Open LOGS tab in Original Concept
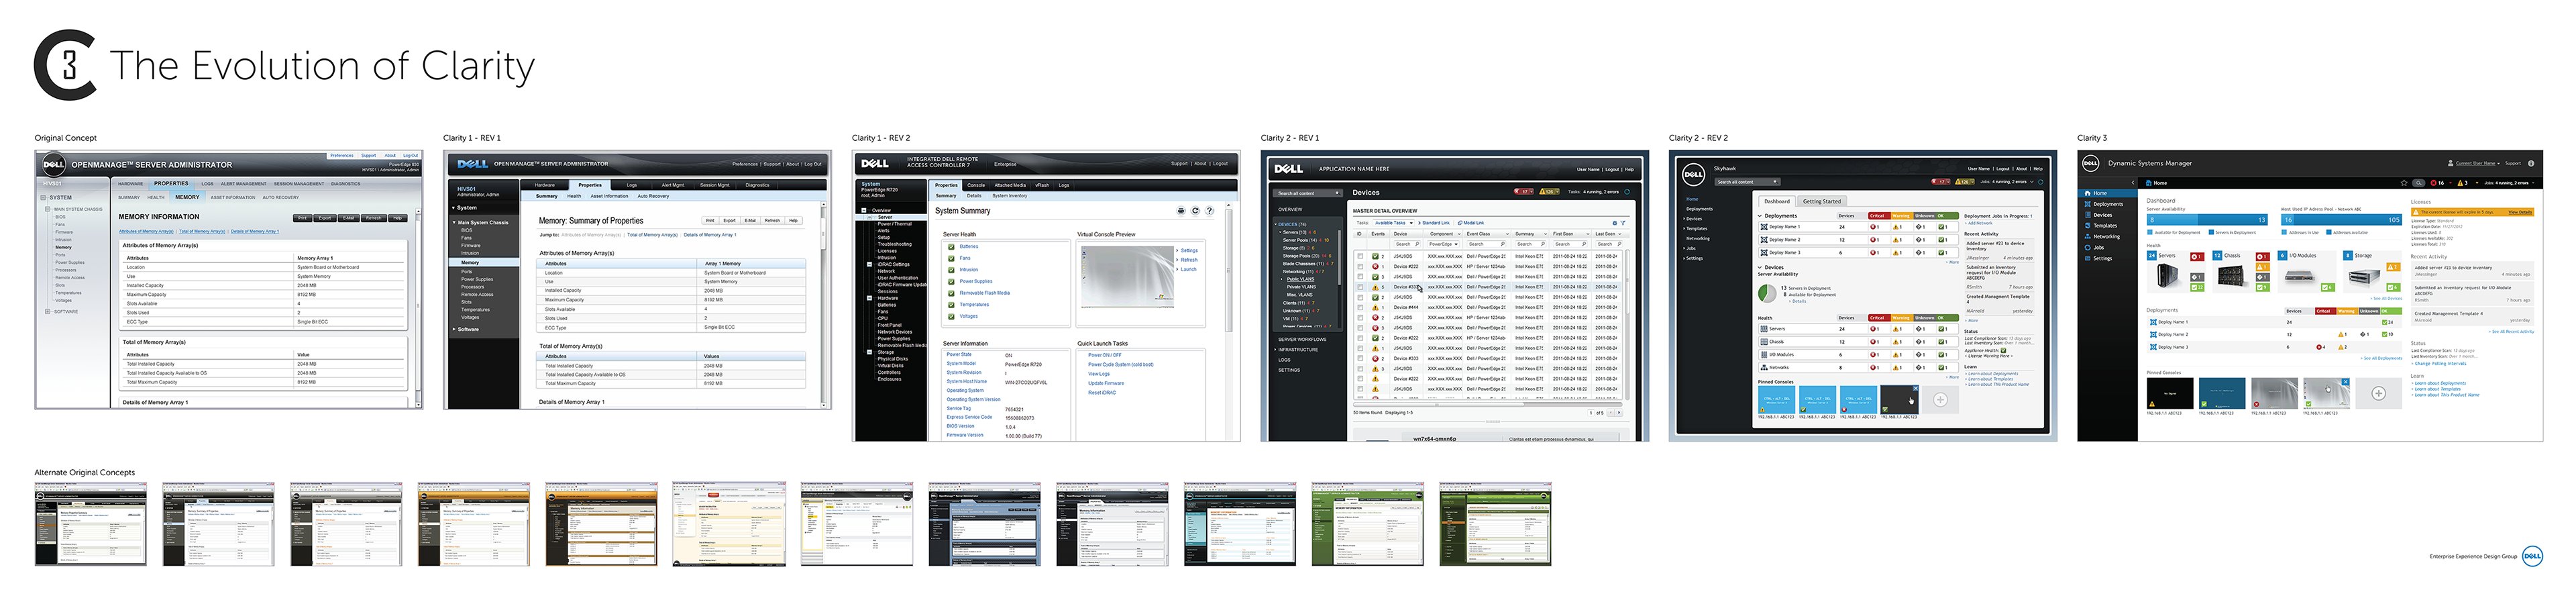2576x596 pixels. coord(208,184)
